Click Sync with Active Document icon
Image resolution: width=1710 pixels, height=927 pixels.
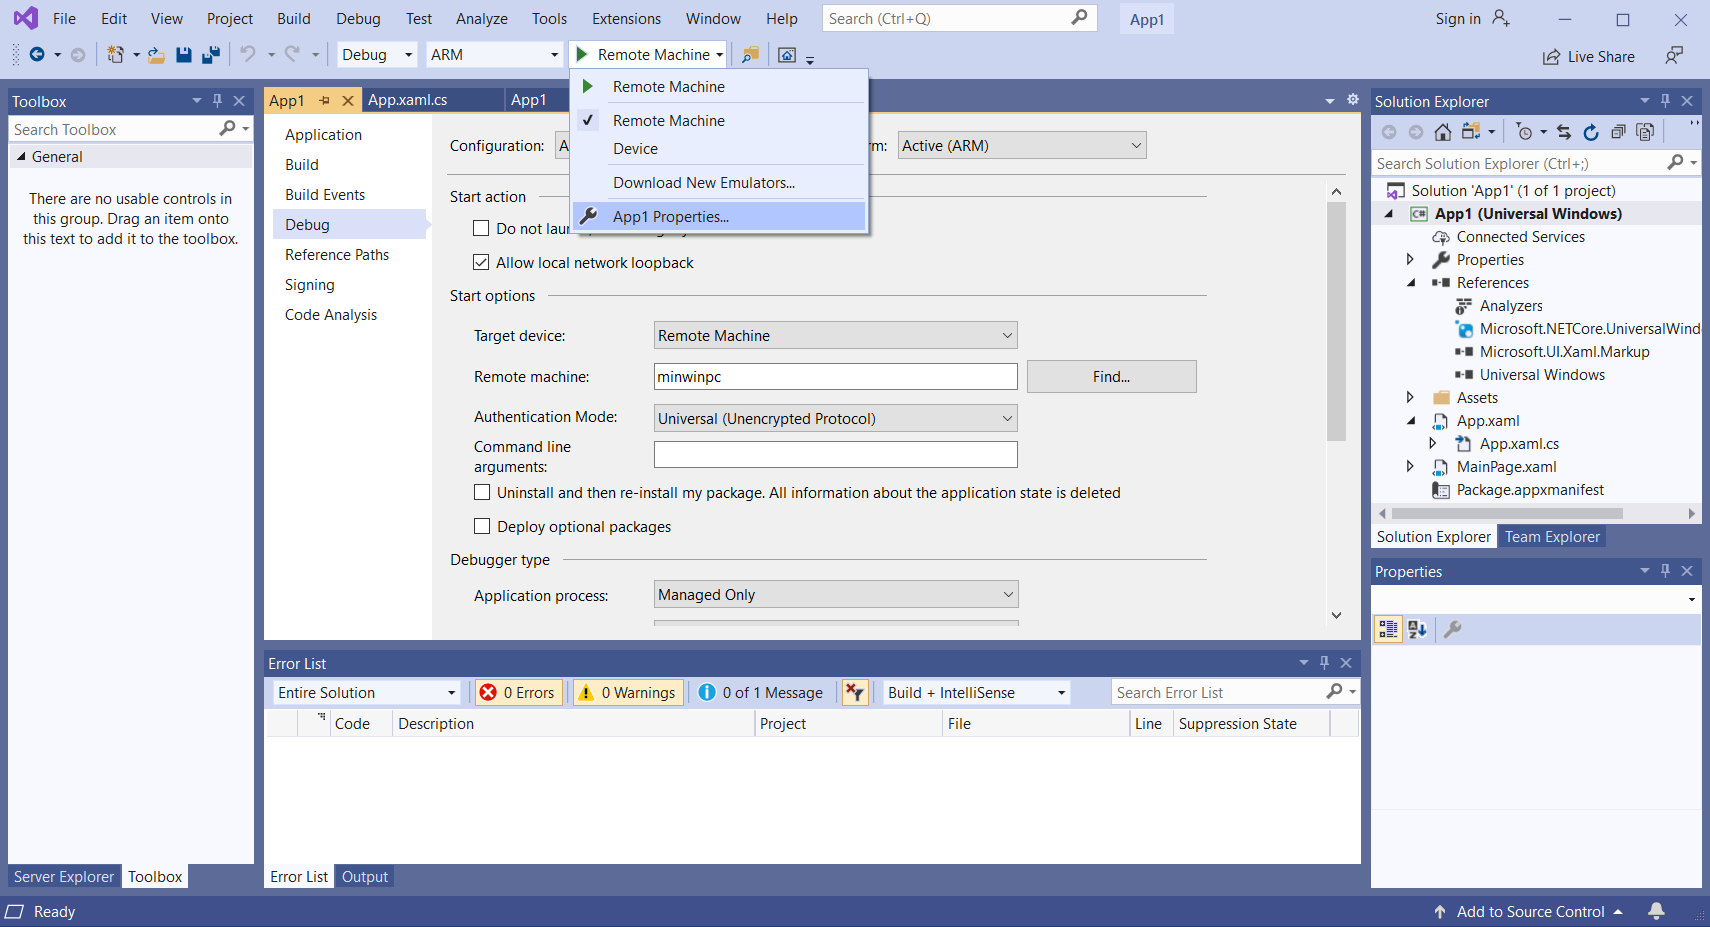coord(1564,132)
